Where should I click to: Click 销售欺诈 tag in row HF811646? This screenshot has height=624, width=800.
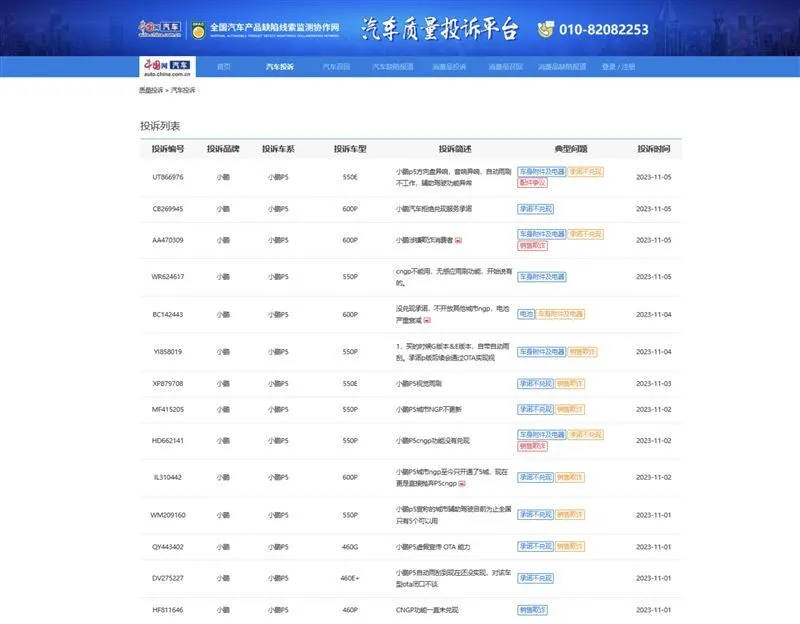(x=532, y=610)
